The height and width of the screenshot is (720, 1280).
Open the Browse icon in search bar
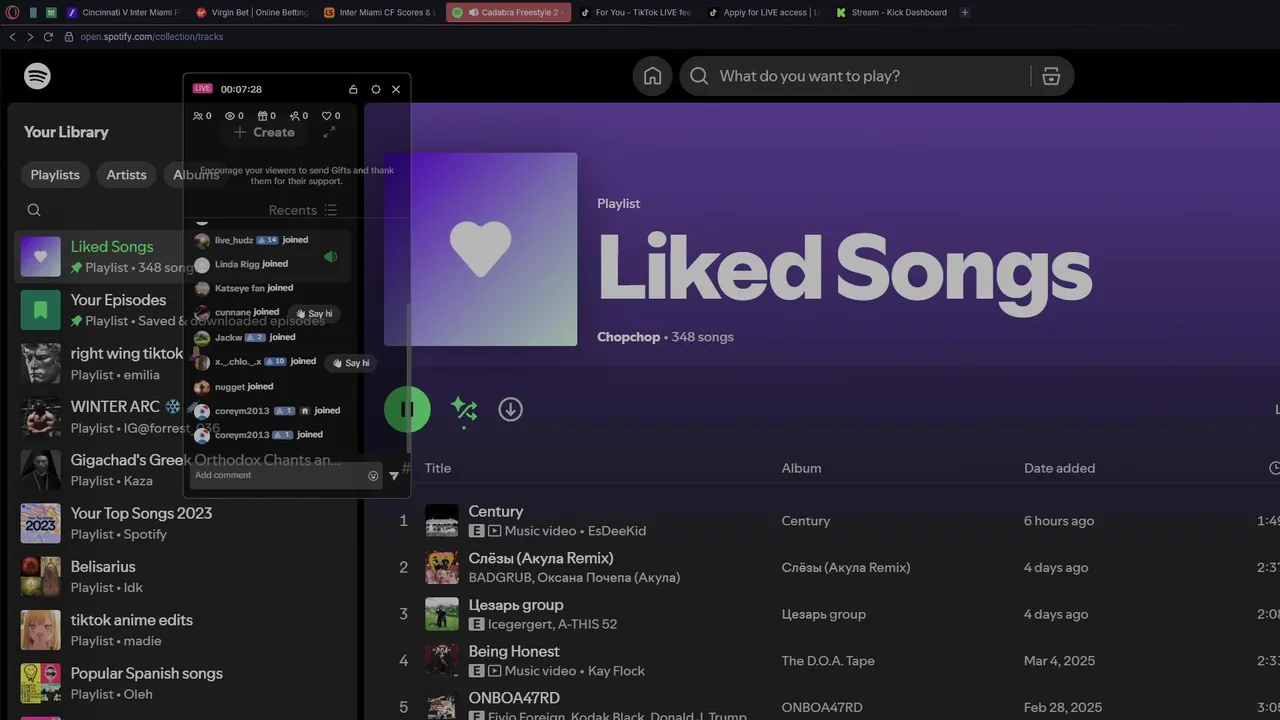click(x=1051, y=76)
